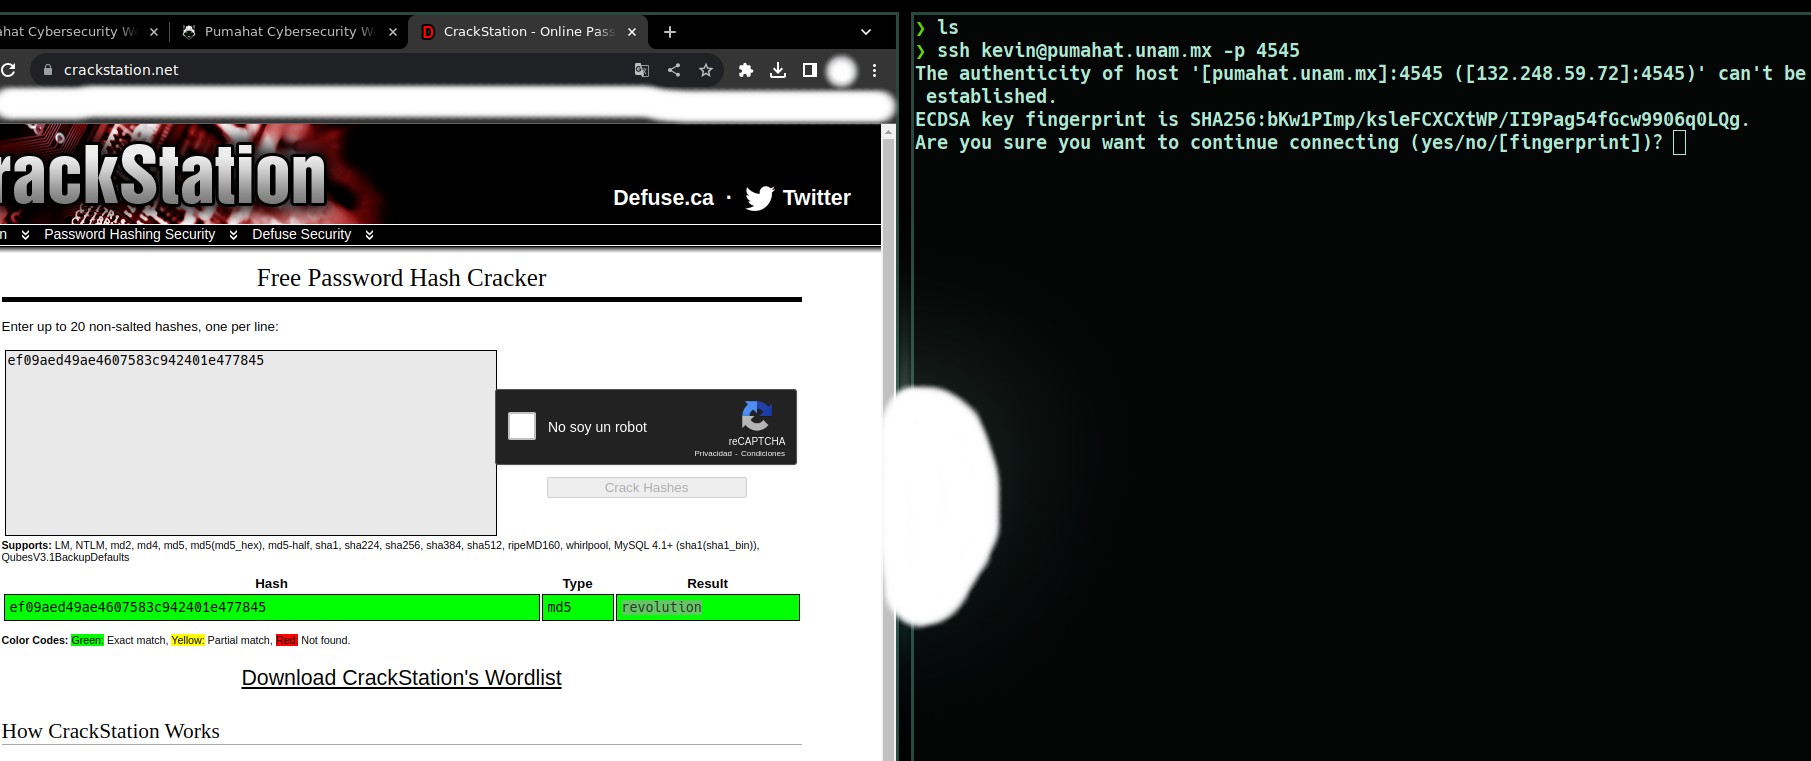The height and width of the screenshot is (761, 1811).
Task: Share this page icon in address bar
Action: pyautogui.click(x=674, y=70)
